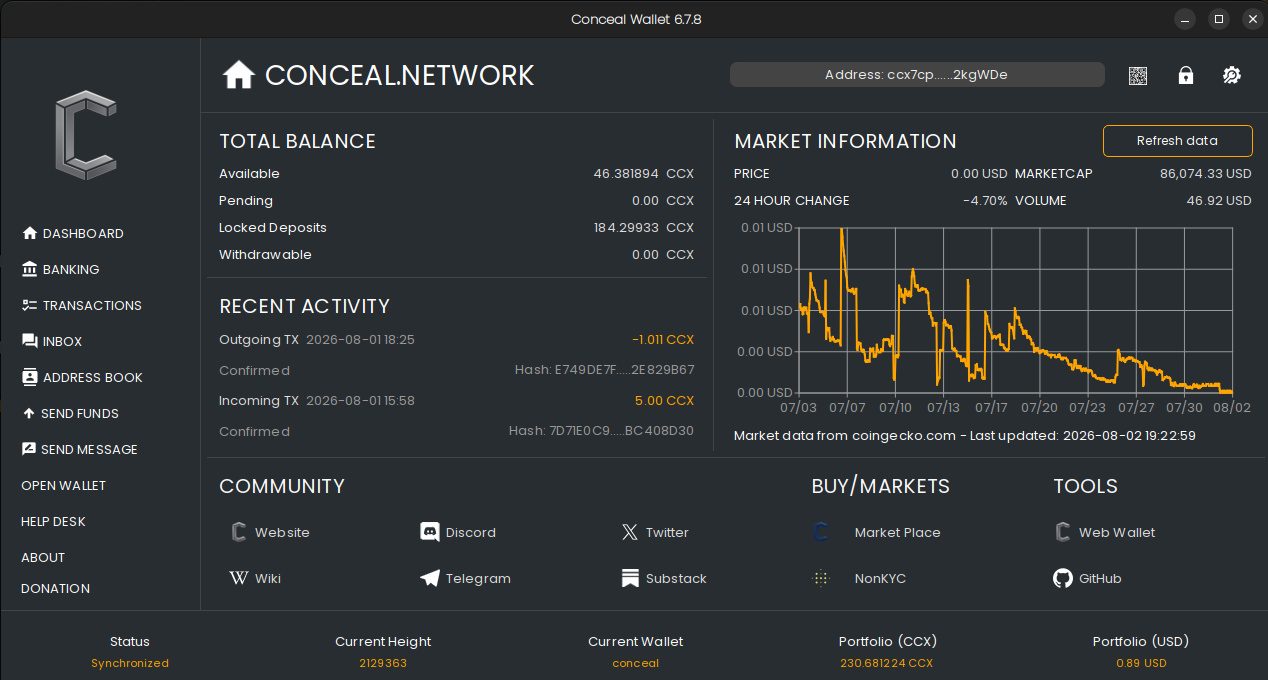
Task: Select SEND FUNDS menu item
Action: 80,413
